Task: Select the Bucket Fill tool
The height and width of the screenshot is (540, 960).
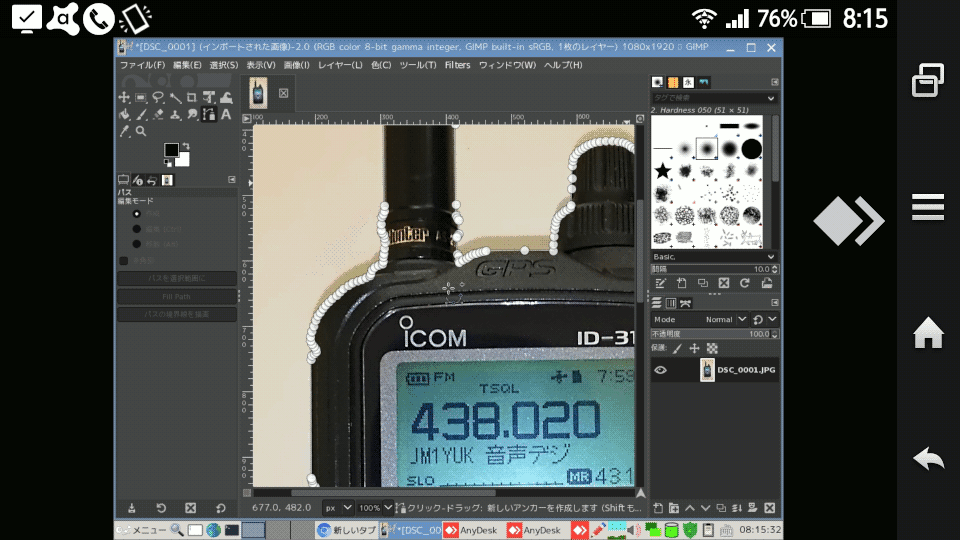Action: coord(124,114)
